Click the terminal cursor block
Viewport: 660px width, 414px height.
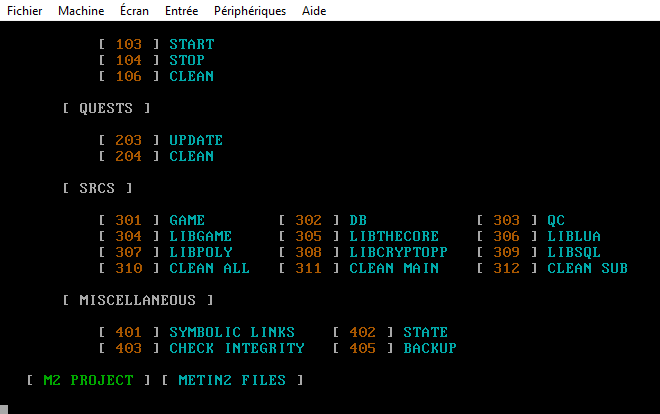click(4, 409)
